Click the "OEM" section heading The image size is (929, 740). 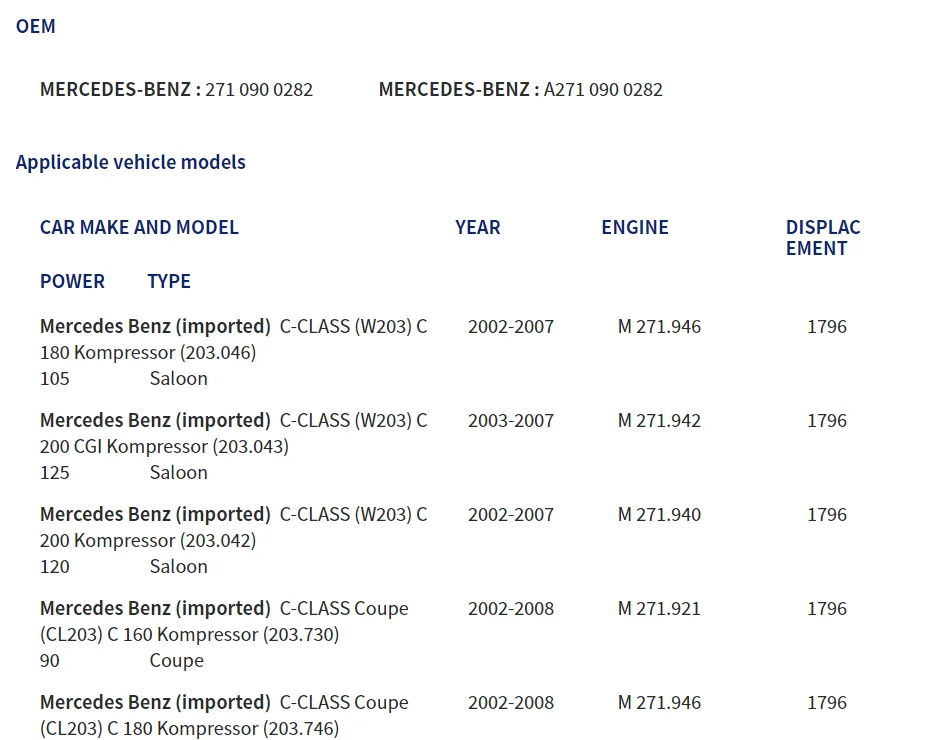click(36, 26)
